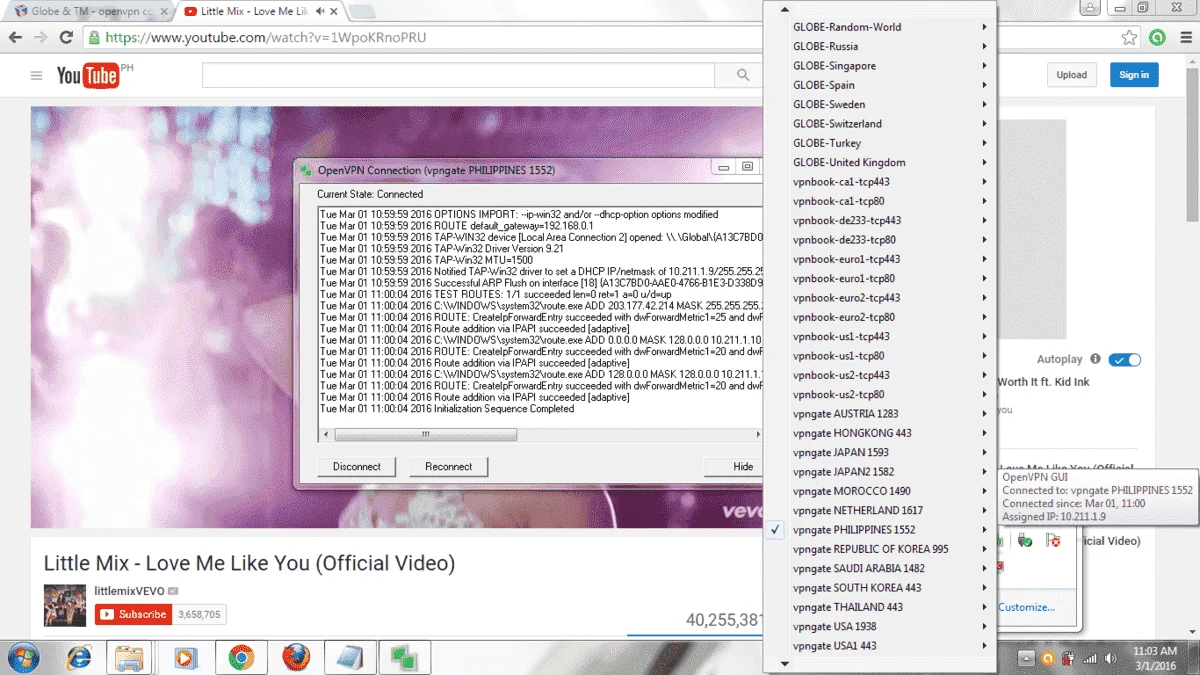Click the YouTube search magnifier button
Image resolution: width=1200 pixels, height=675 pixels.
point(743,75)
